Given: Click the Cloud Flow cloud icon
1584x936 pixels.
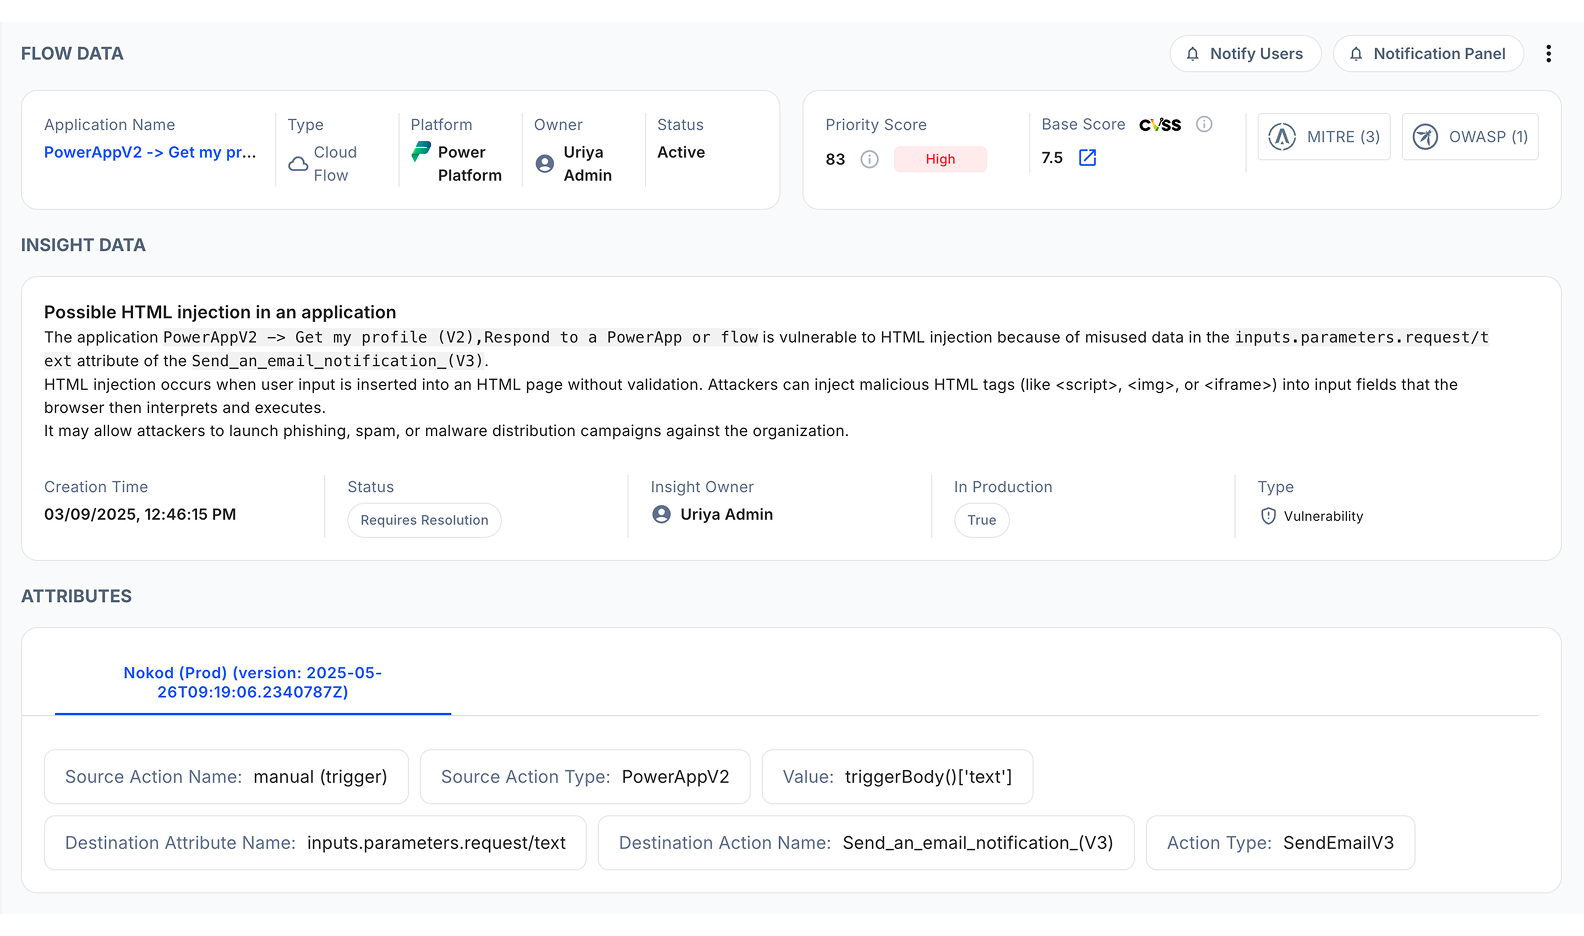Looking at the screenshot, I should (298, 164).
